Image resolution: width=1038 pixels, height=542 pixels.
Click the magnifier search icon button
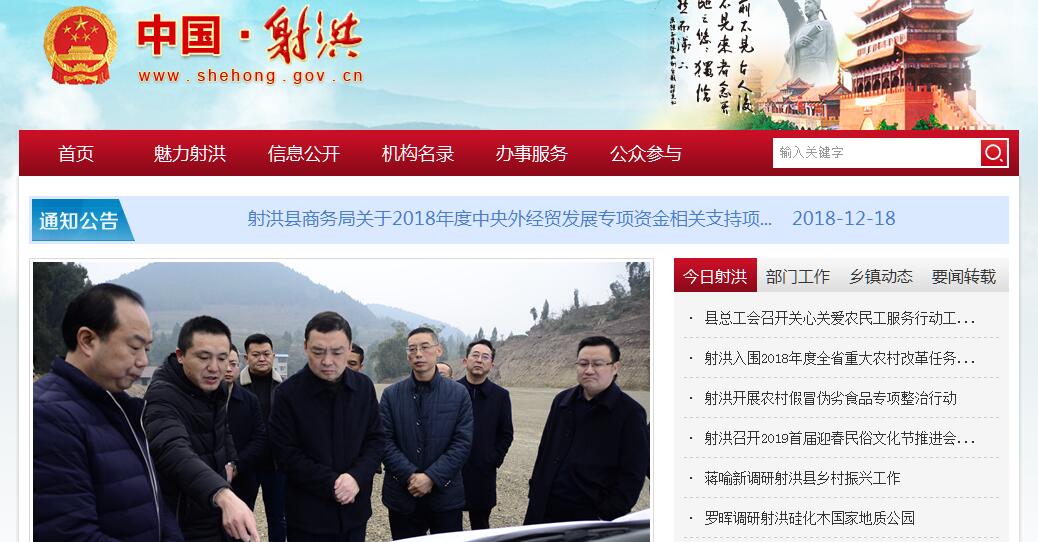tap(994, 153)
